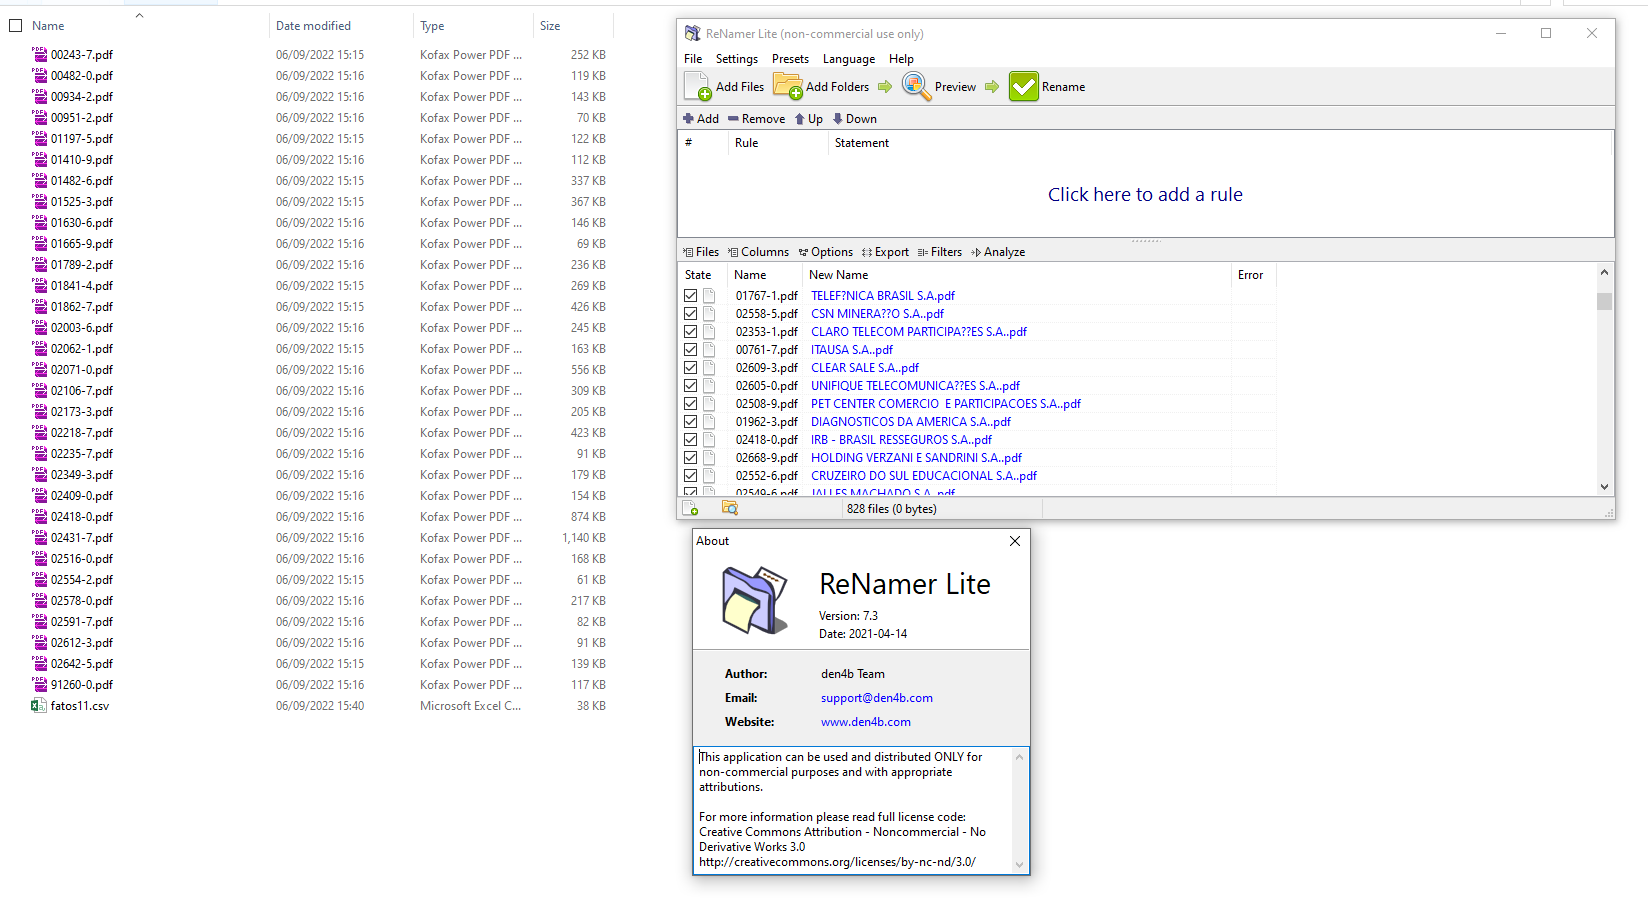Open the Analyze tool
1648x923 pixels.
pyautogui.click(x=998, y=252)
